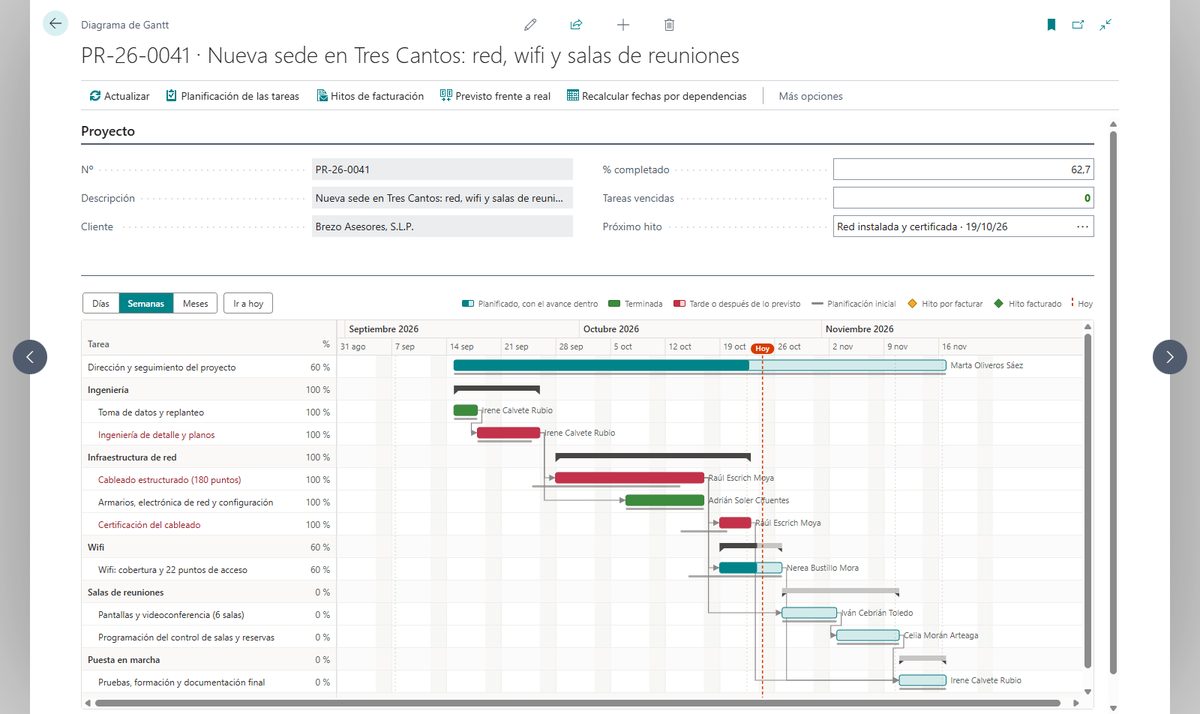The width and height of the screenshot is (1200, 714).
Task: Select Dirección y seguimiento del proyecto row
Action: 209,367
